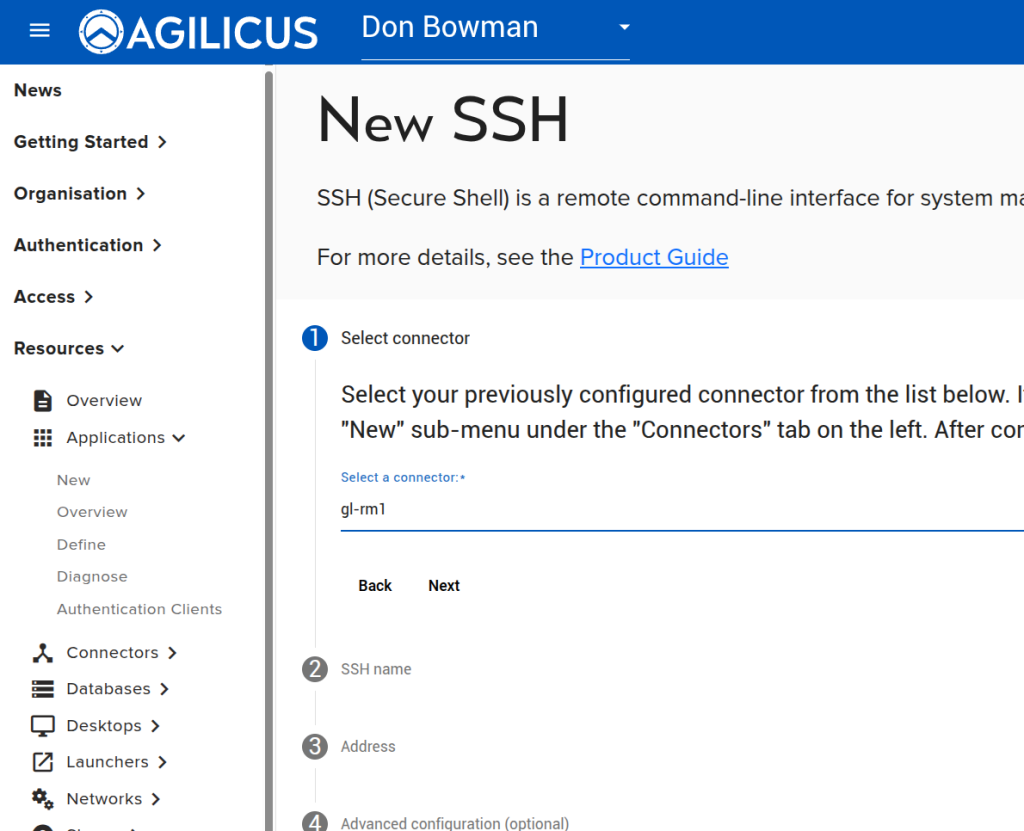
Task: Click the Overview document icon under Resources
Action: pos(43,401)
